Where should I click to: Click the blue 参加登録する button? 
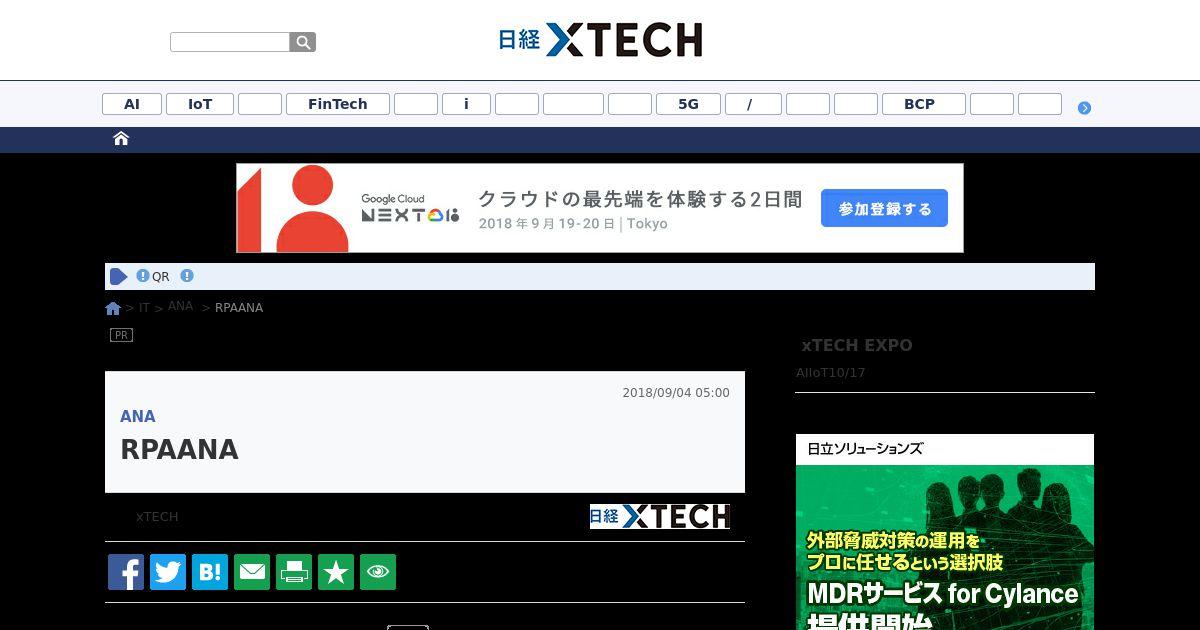(x=884, y=208)
